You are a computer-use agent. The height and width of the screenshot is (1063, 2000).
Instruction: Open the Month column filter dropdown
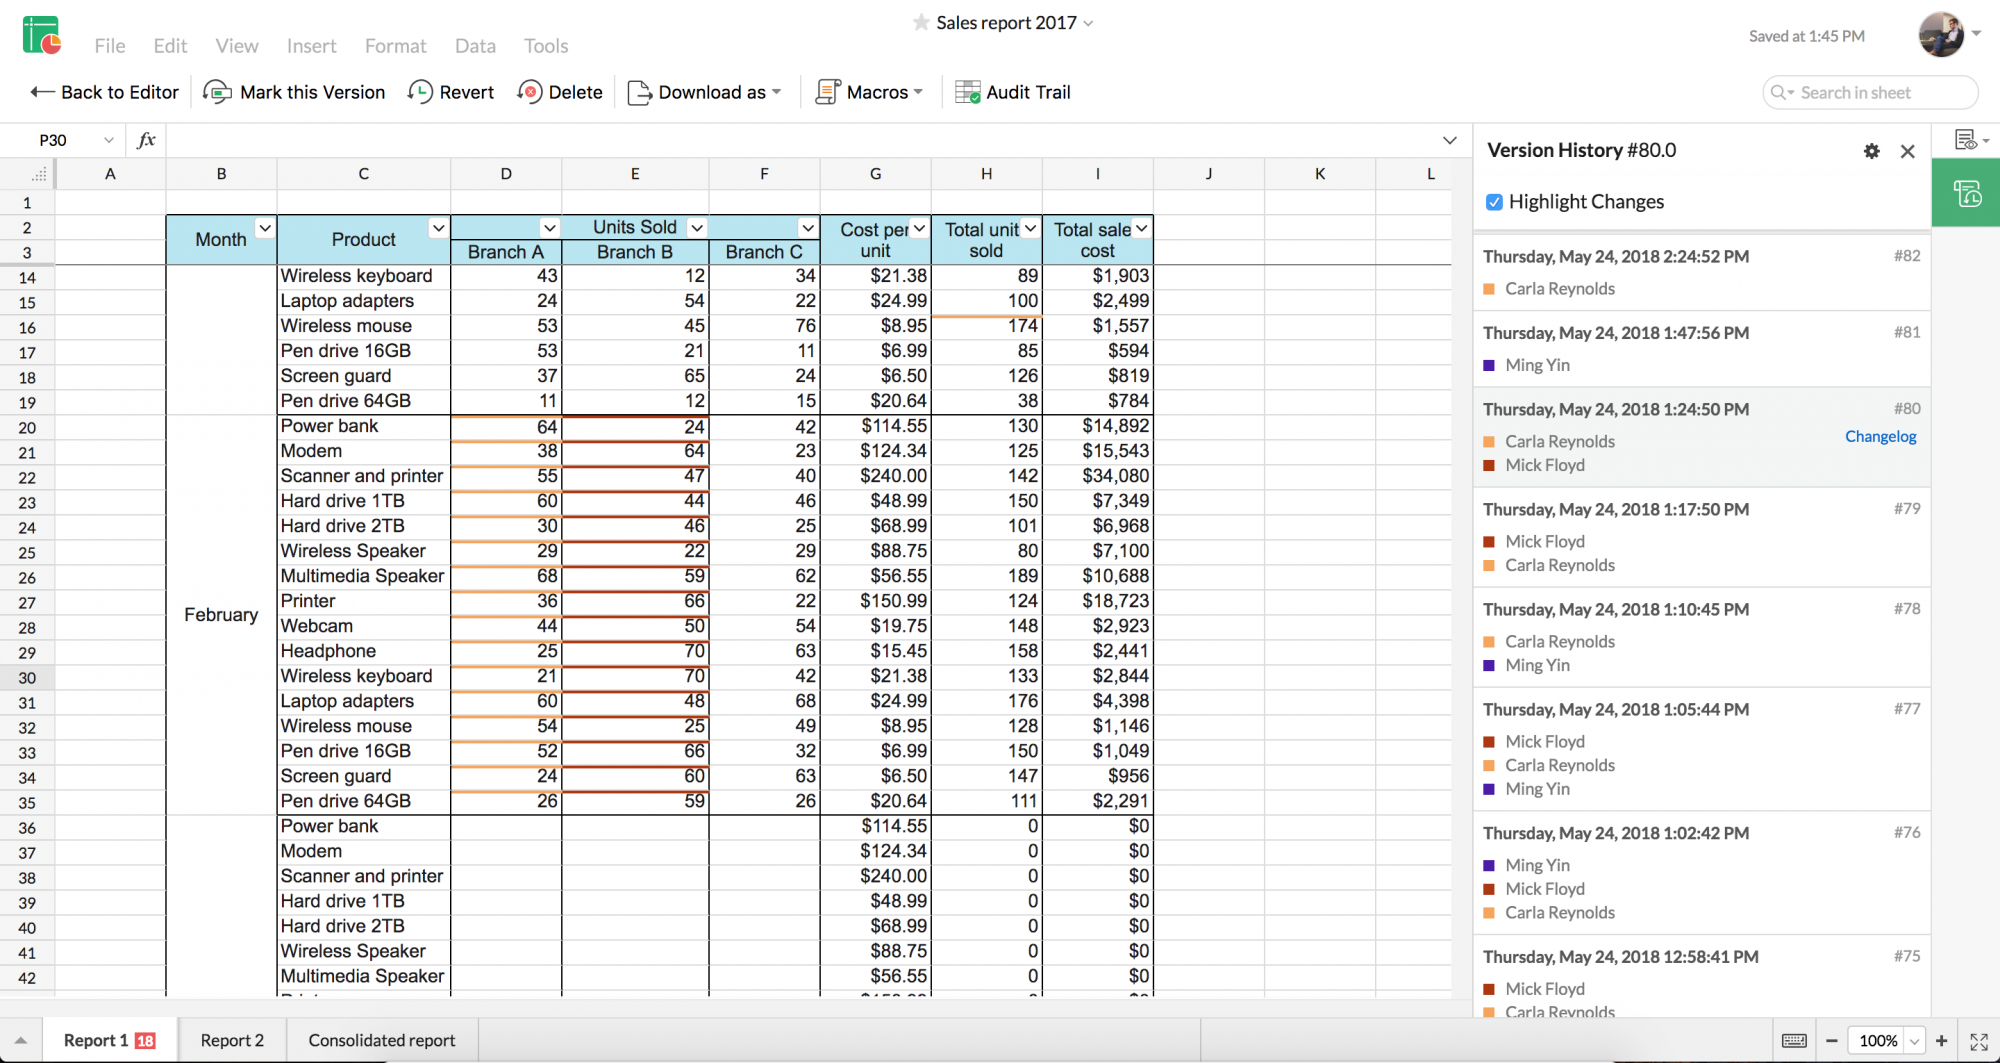(x=264, y=228)
